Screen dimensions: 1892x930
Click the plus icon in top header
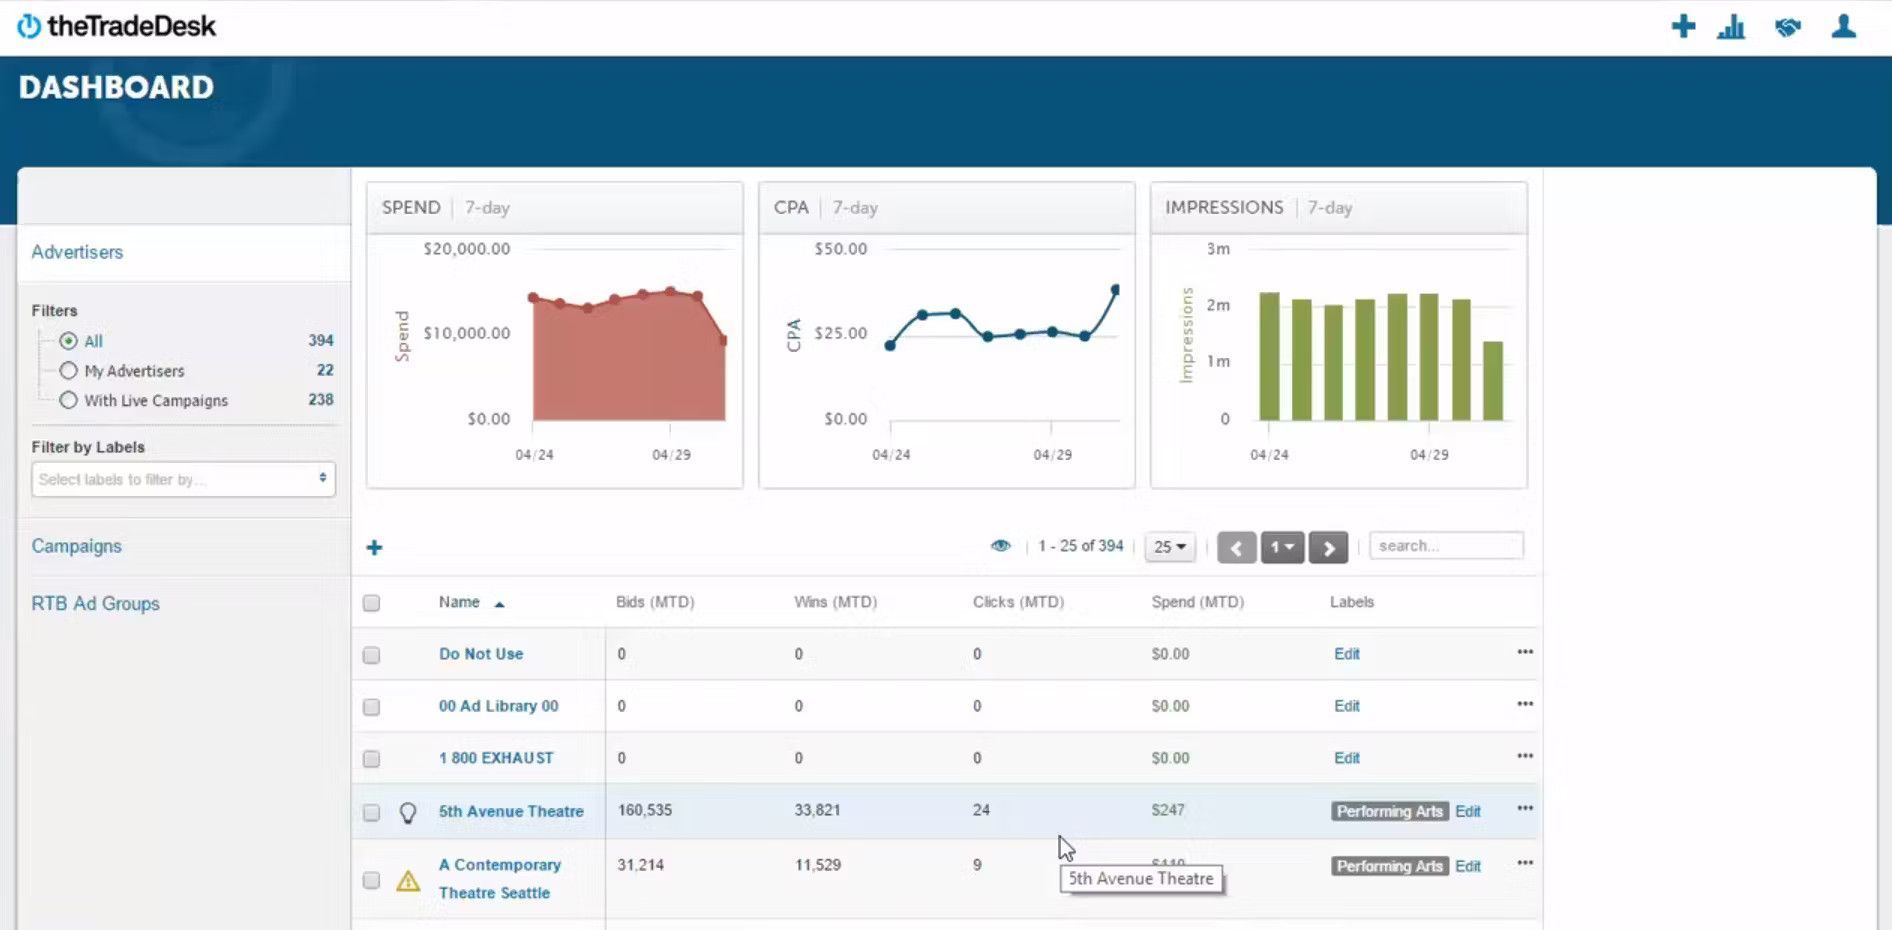point(1683,26)
